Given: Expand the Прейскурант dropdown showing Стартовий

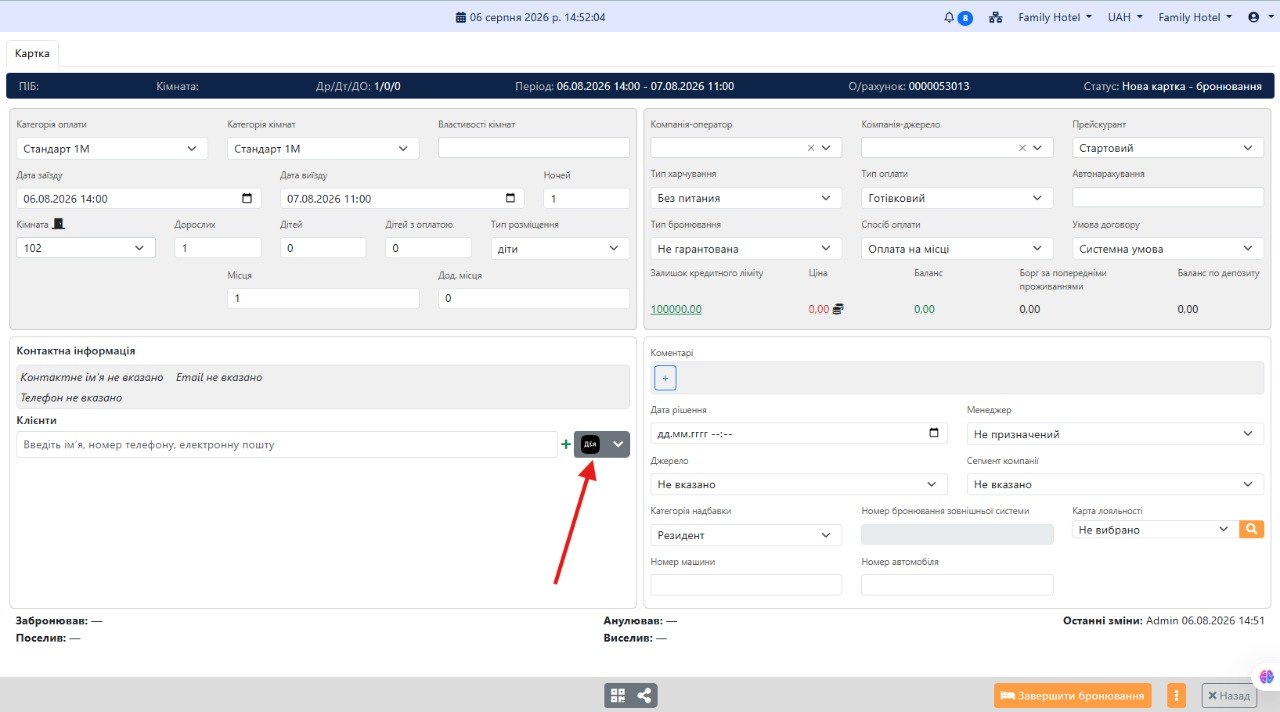Looking at the screenshot, I should tap(1168, 148).
